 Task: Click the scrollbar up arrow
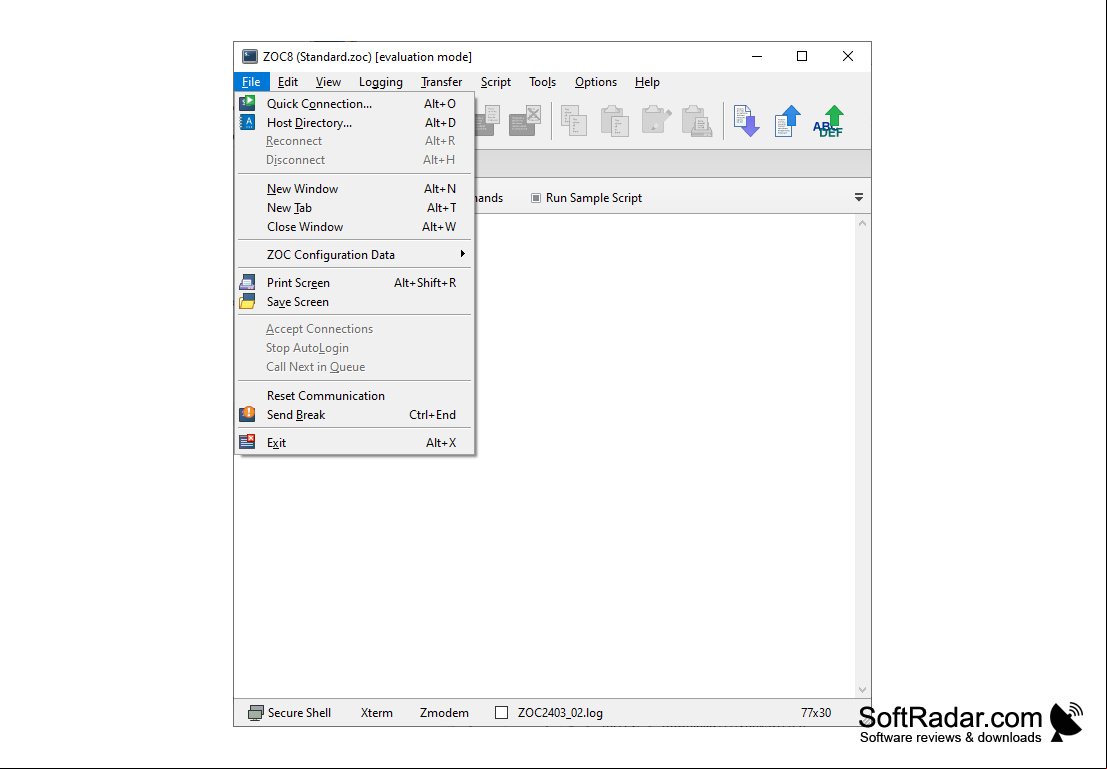[x=862, y=223]
